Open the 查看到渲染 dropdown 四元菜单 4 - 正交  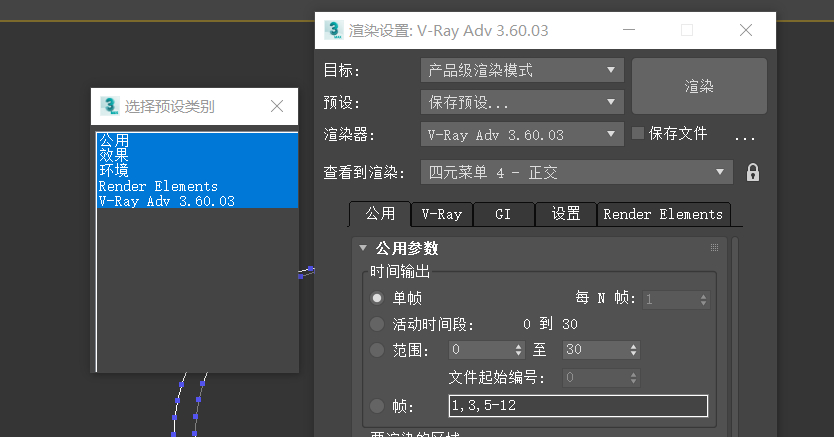coord(577,172)
